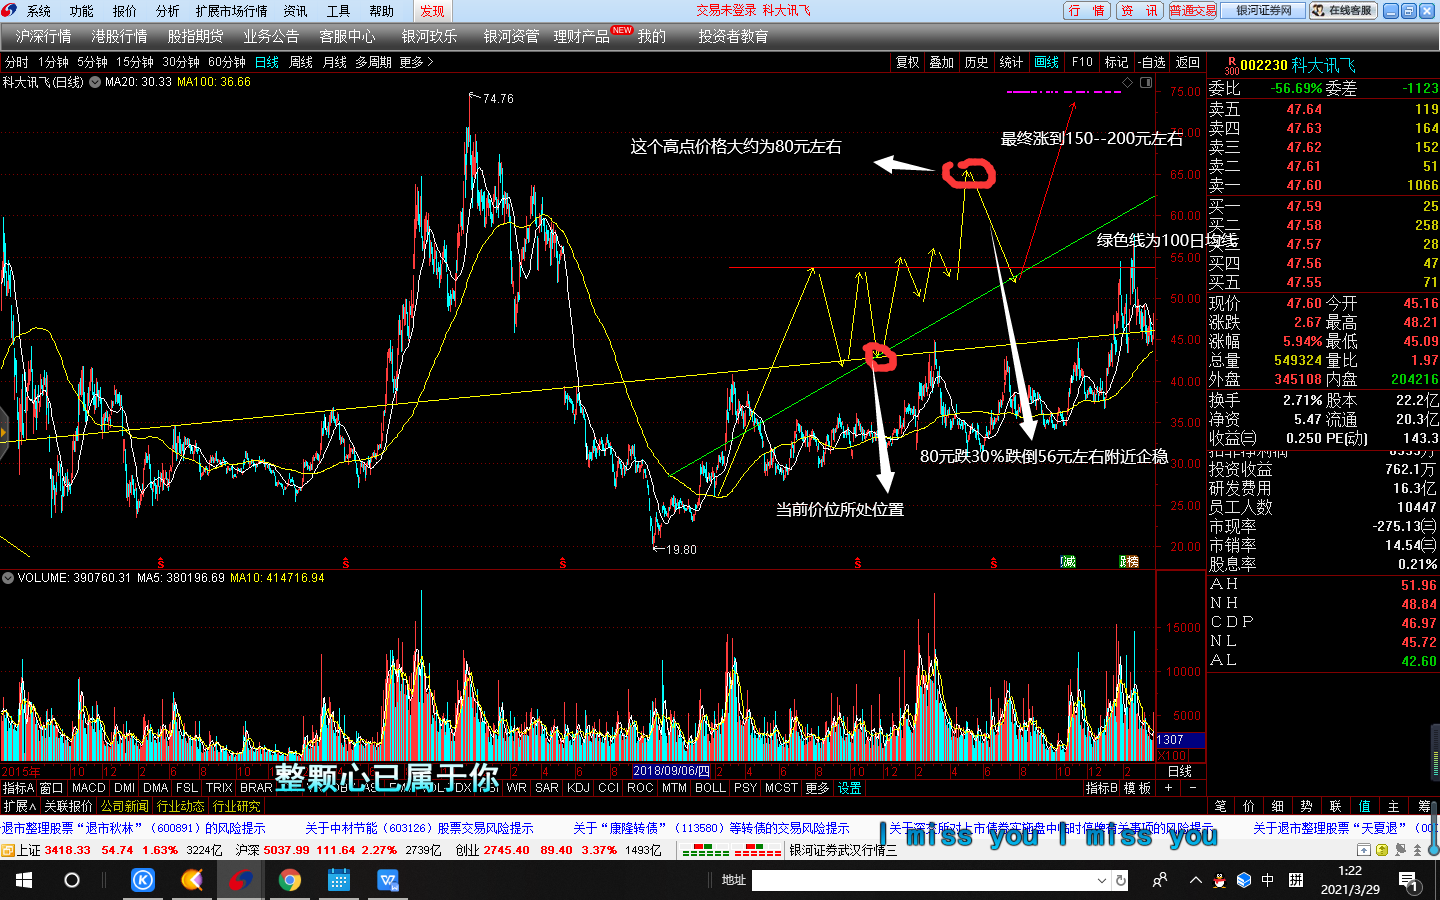Image resolution: width=1440 pixels, height=900 pixels.
Task: Expand 更多 indicator list
Action: [x=817, y=788]
